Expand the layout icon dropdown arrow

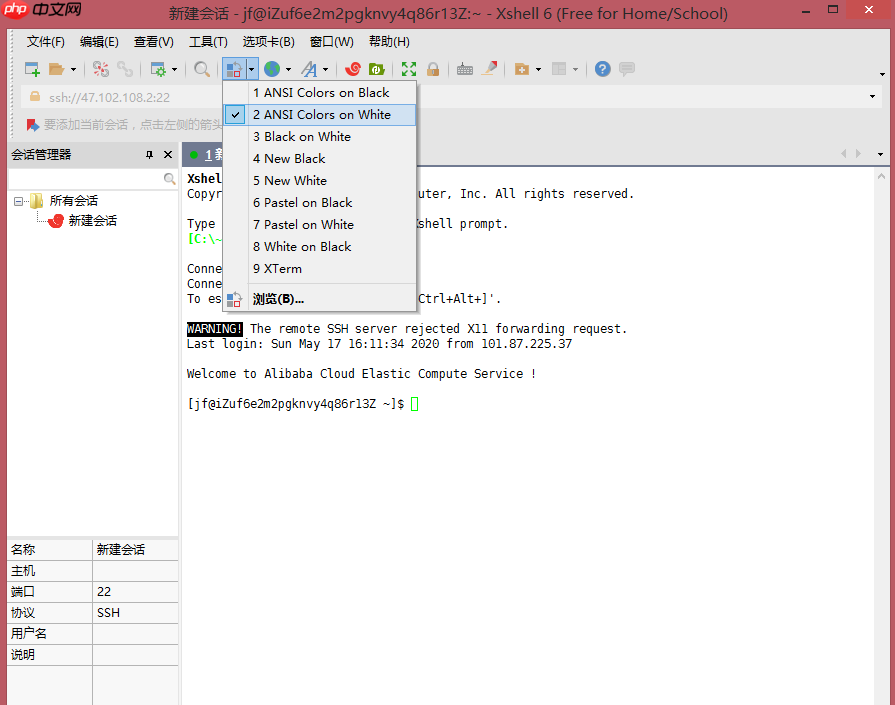click(x=575, y=70)
